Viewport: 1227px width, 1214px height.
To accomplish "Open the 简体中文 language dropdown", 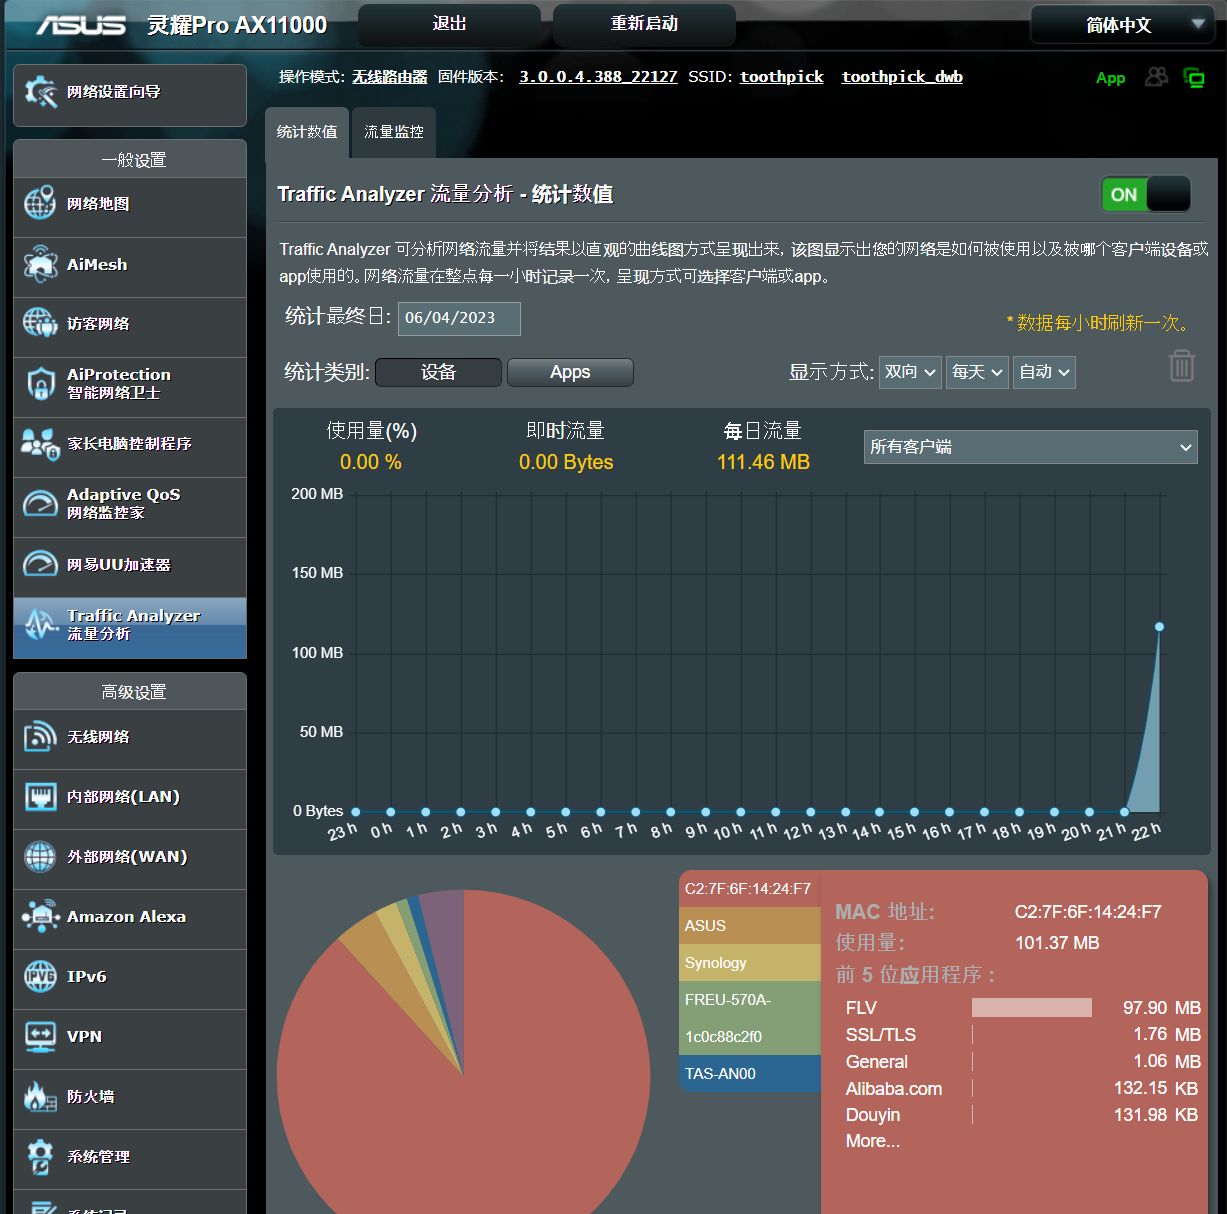I will pyautogui.click(x=1121, y=25).
